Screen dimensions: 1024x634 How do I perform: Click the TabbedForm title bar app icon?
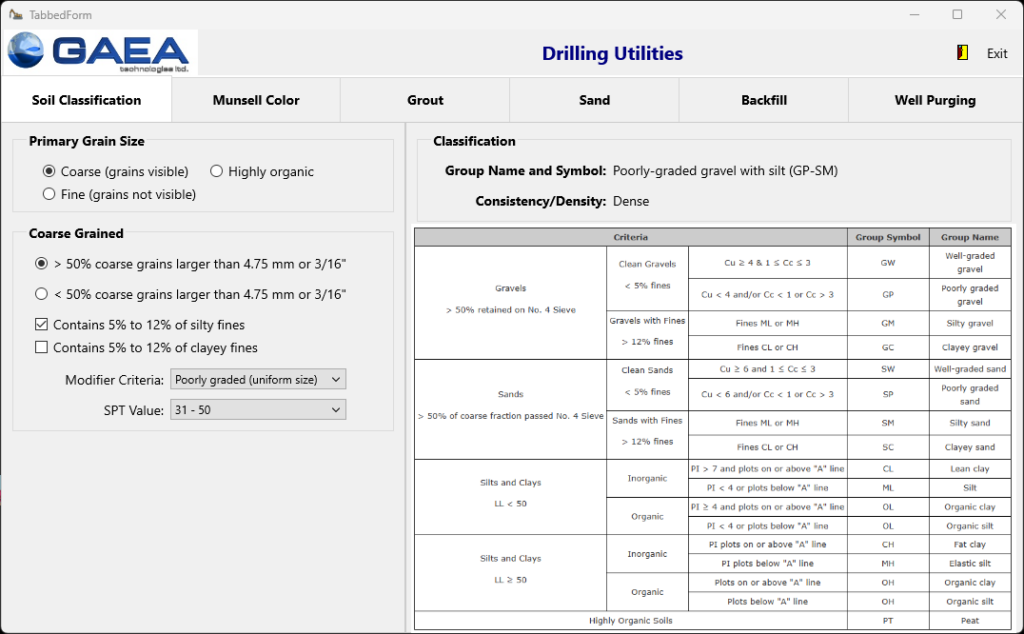[x=15, y=15]
